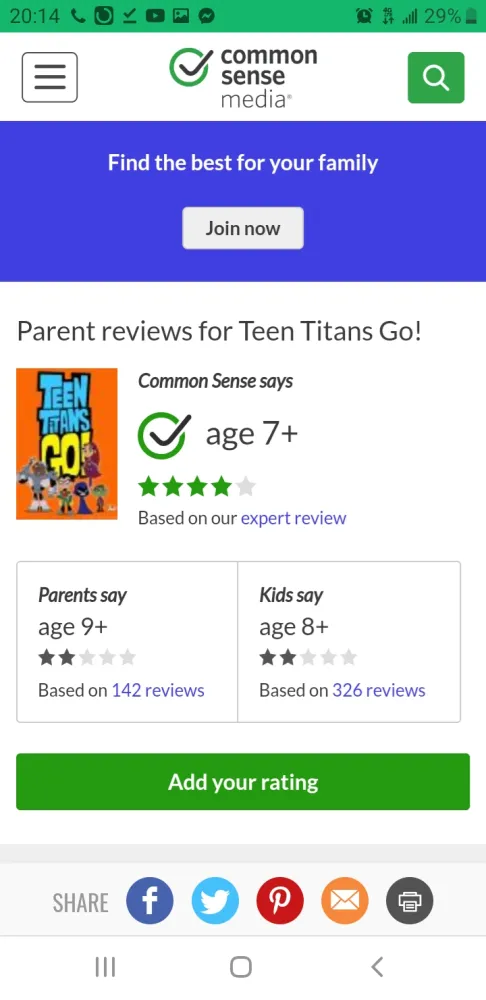Share via email envelope icon

[345, 901]
